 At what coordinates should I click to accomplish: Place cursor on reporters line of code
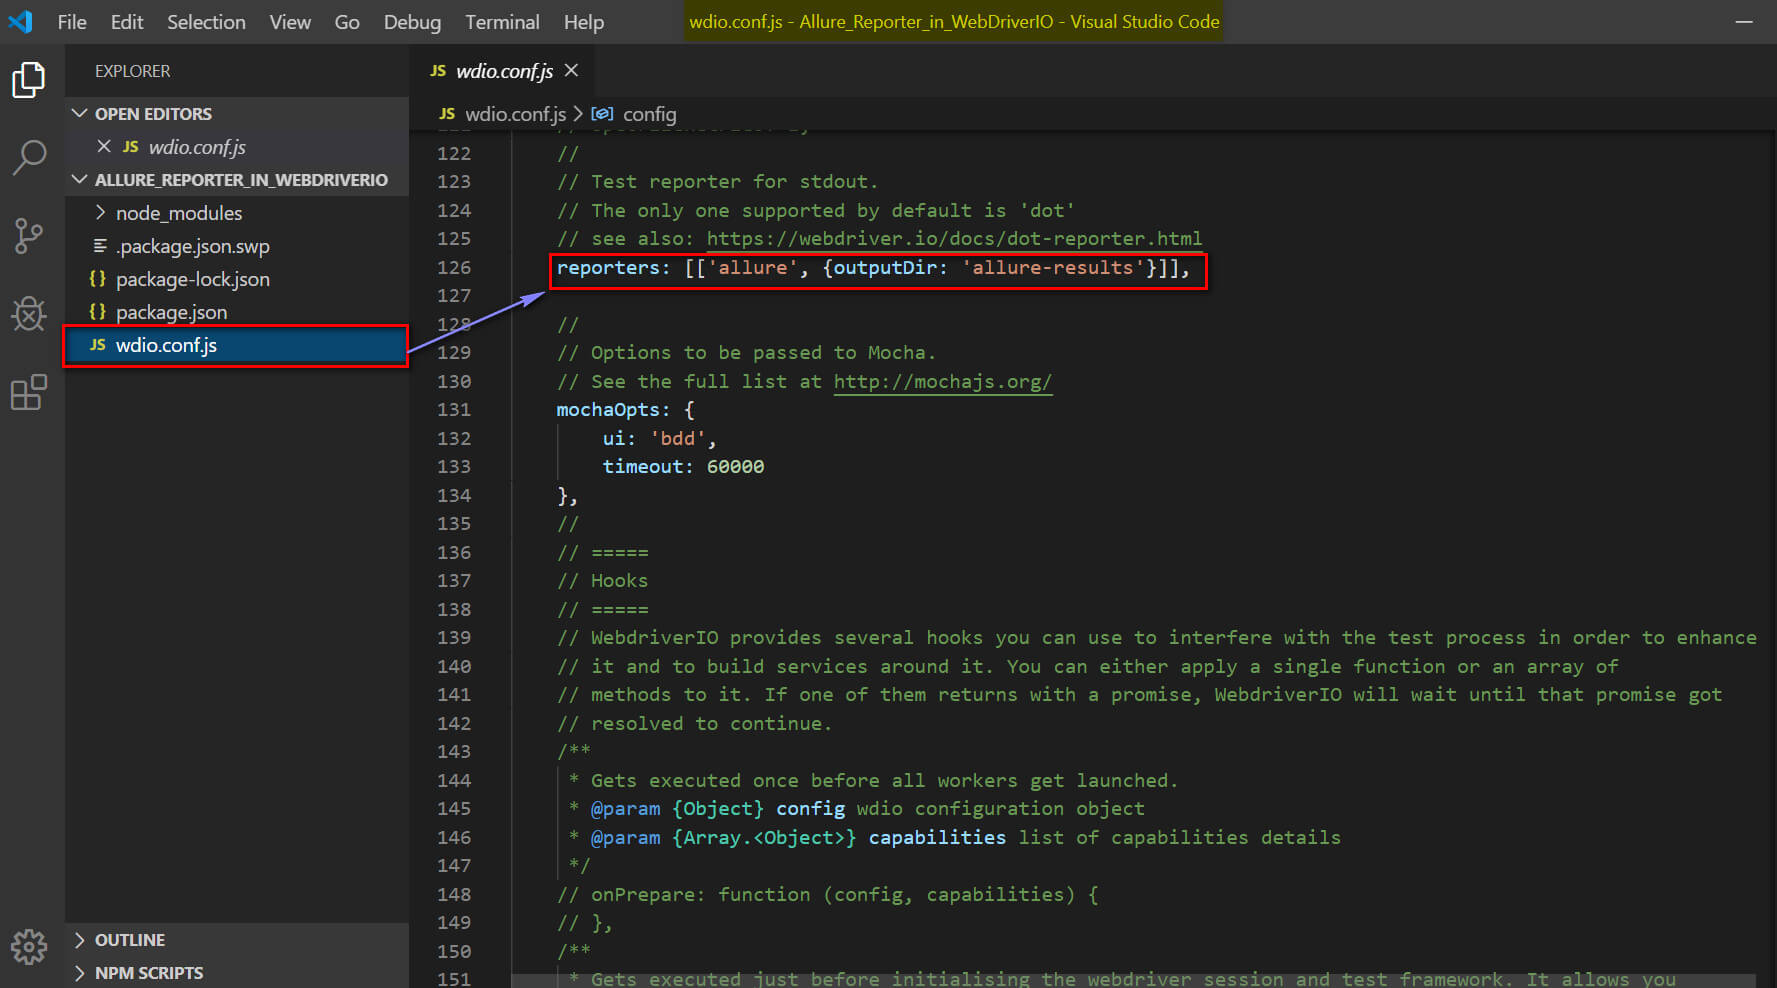coord(873,268)
